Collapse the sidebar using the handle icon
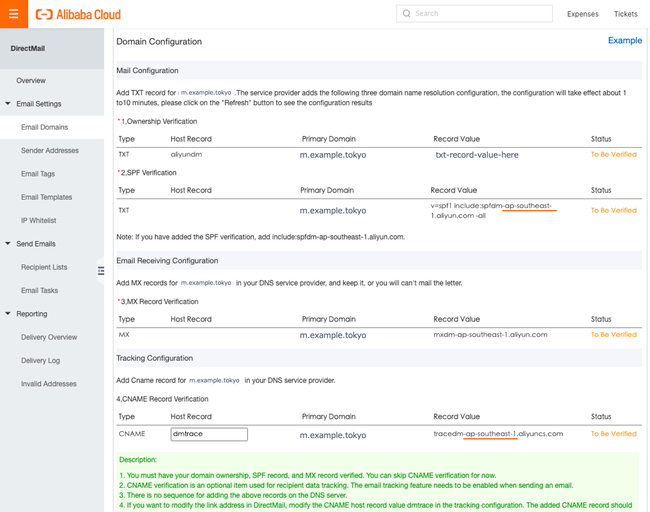 (x=101, y=270)
